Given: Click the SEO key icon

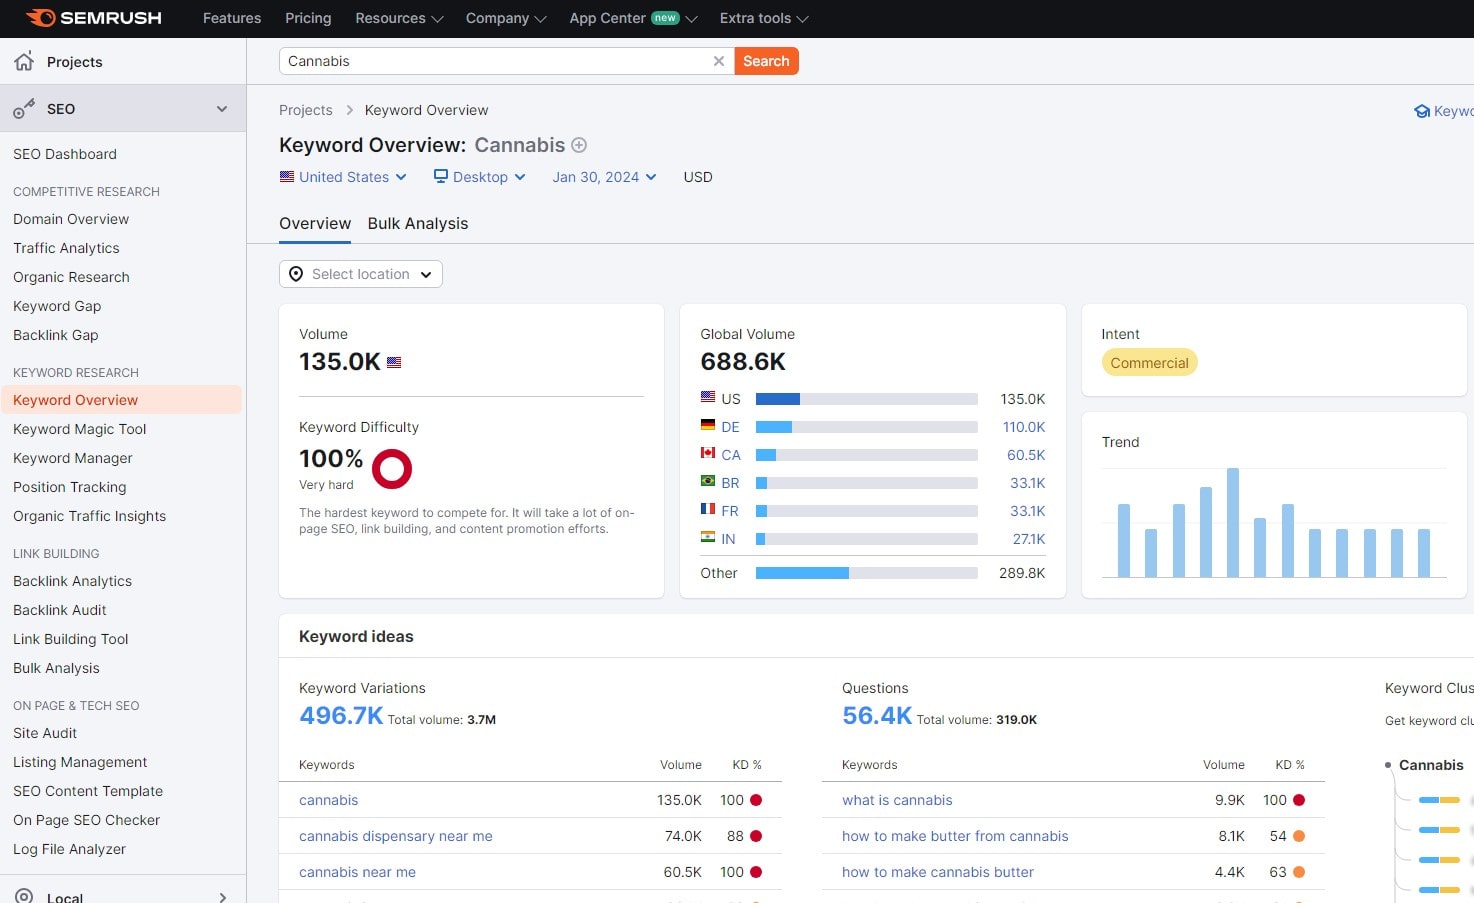Looking at the screenshot, I should [x=24, y=109].
